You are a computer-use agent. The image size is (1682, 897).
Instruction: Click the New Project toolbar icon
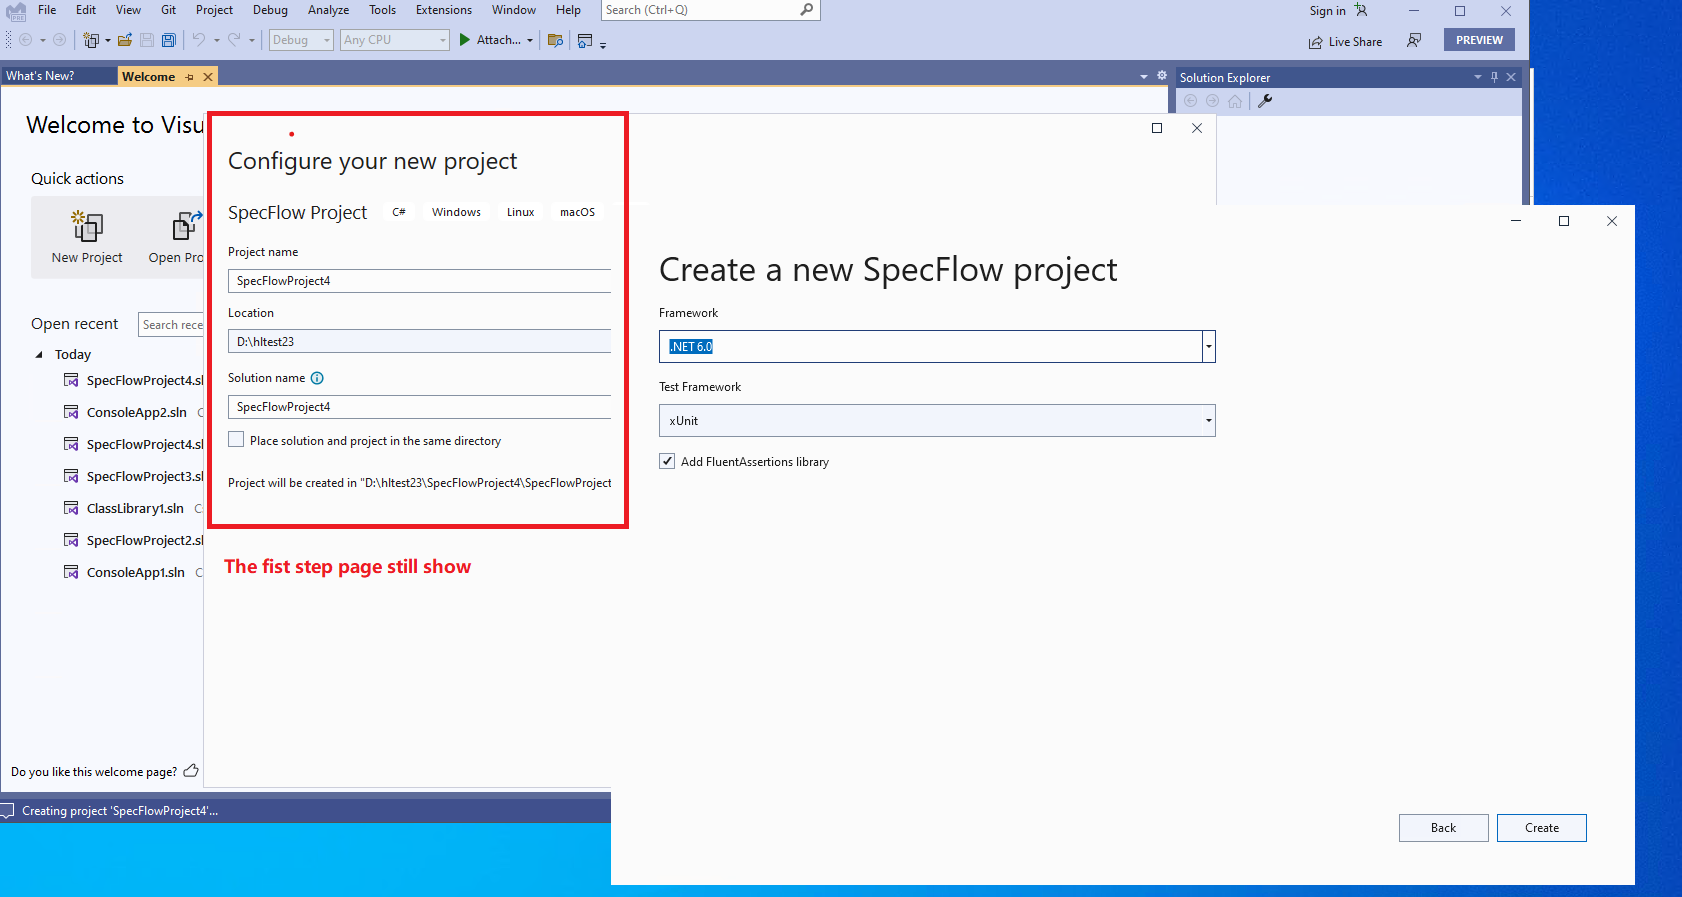91,40
